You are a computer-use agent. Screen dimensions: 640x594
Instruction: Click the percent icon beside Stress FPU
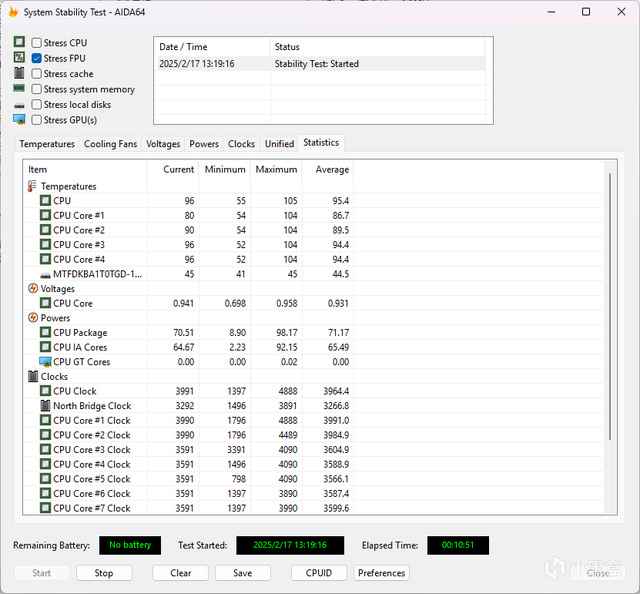click(x=19, y=57)
